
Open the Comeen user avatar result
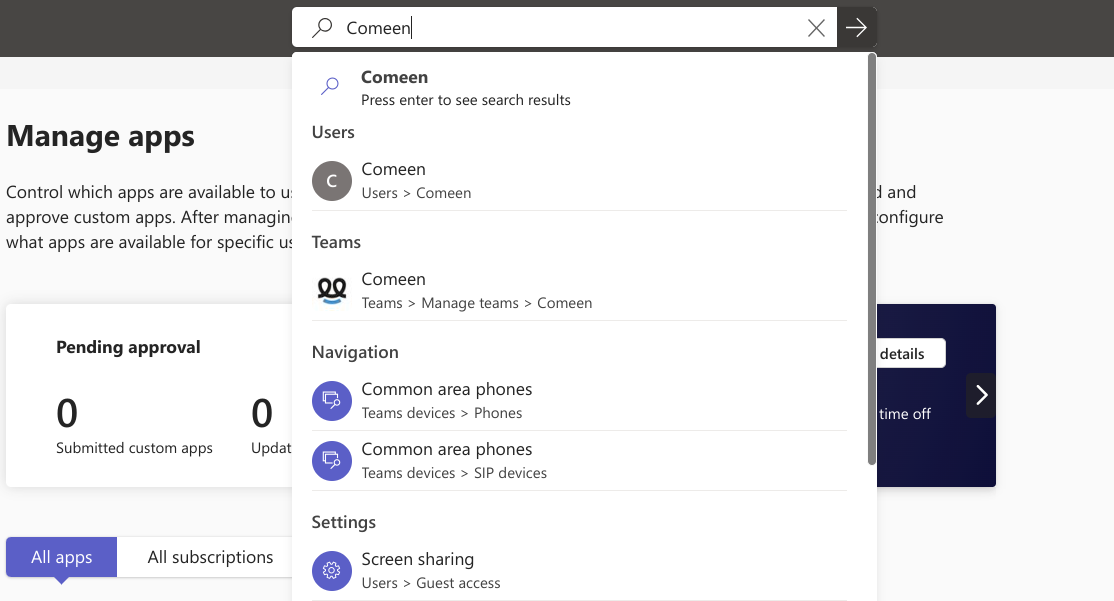pos(332,181)
